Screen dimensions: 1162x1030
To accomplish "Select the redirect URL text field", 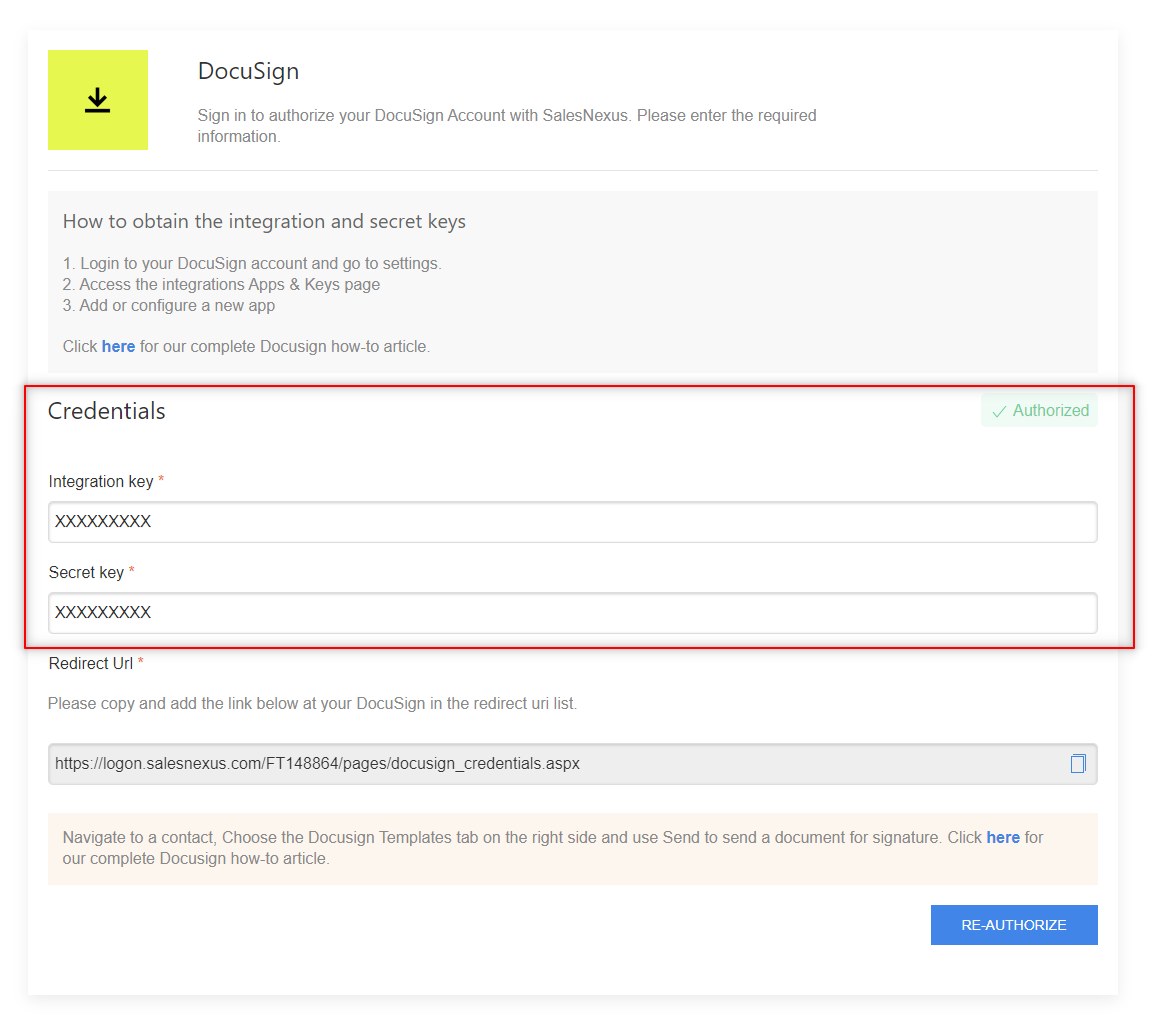I will pos(572,764).
